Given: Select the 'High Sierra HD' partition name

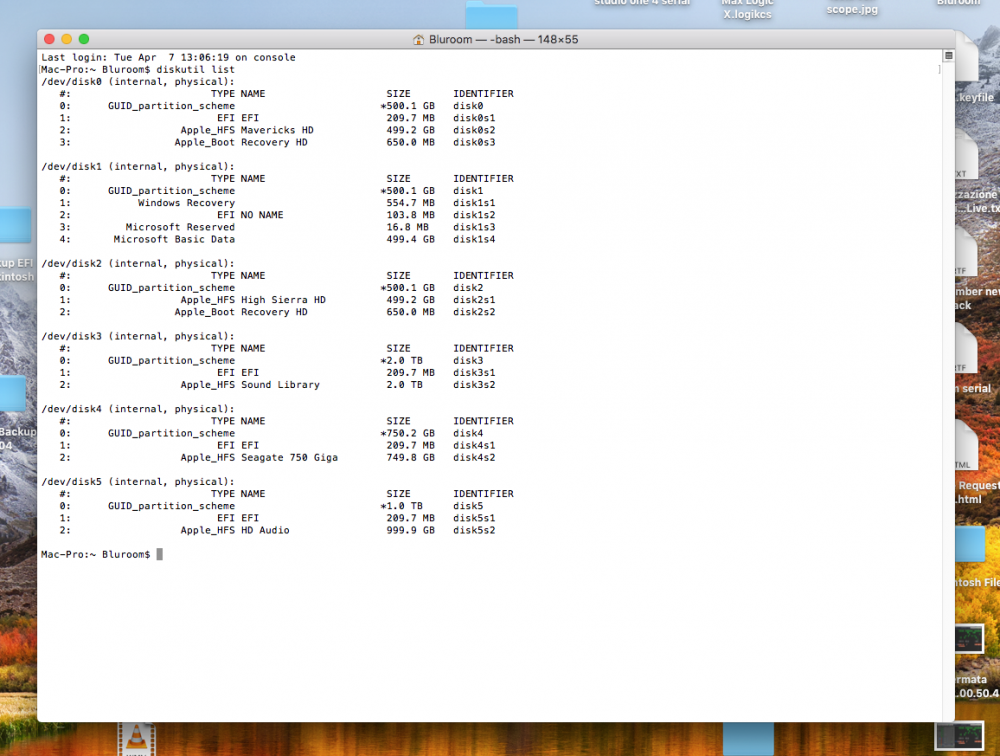Looking at the screenshot, I should tap(283, 300).
